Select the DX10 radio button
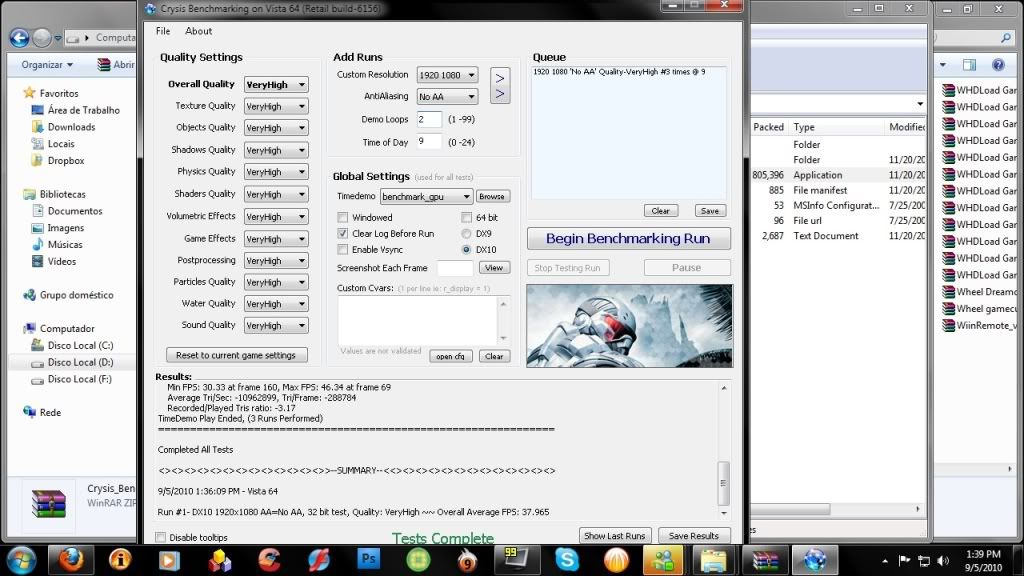The height and width of the screenshot is (576, 1024). (466, 249)
